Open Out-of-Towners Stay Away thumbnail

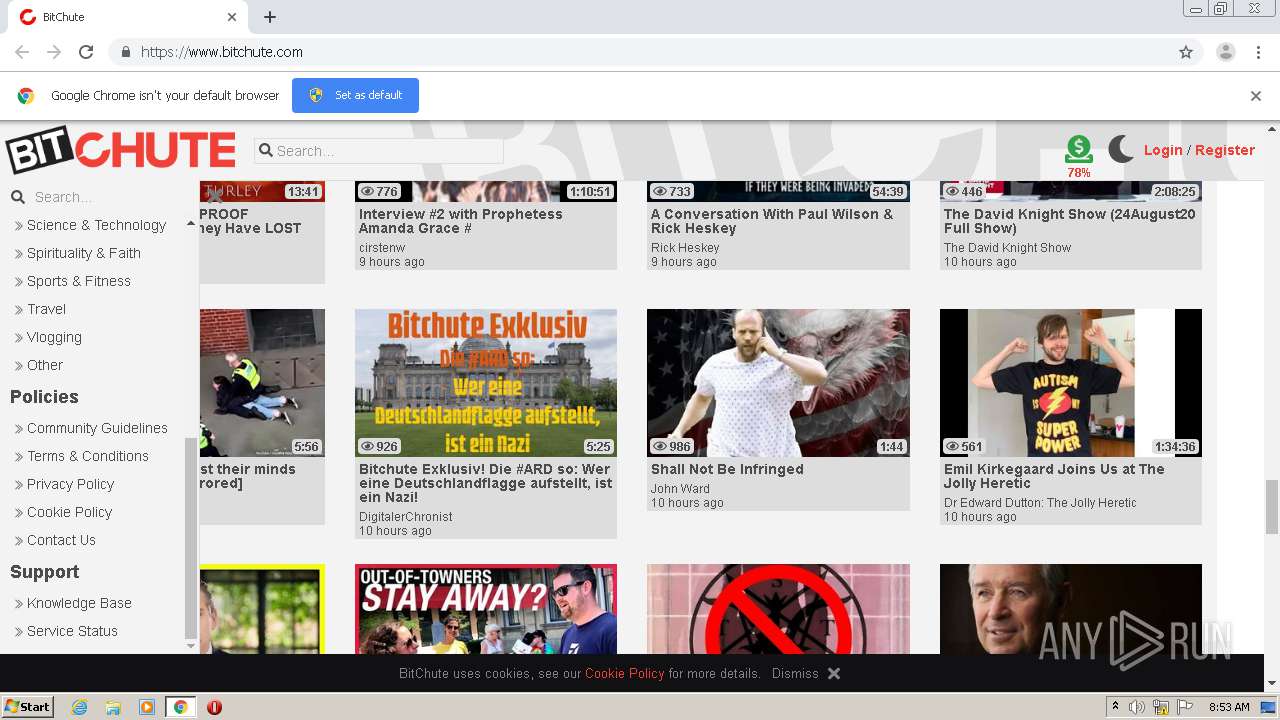(x=486, y=609)
